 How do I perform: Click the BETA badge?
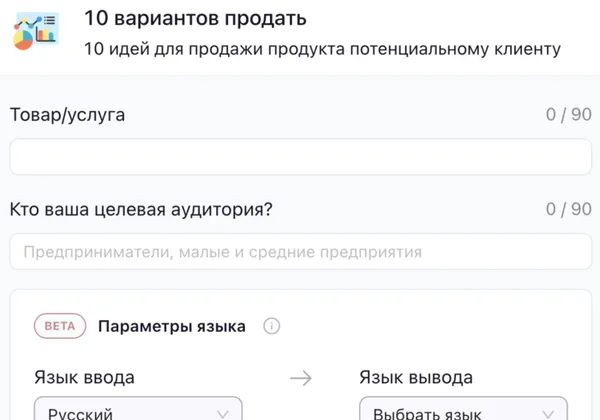[60, 326]
